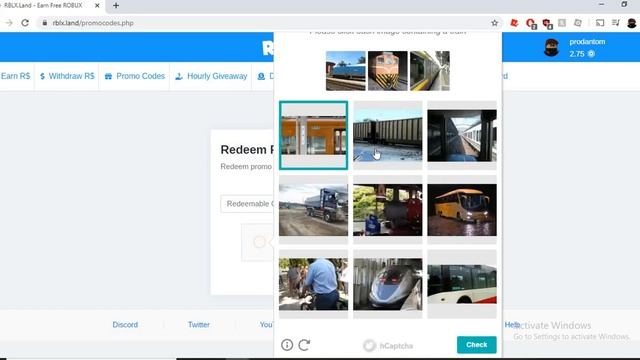Open the media playlist control icon

click(x=616, y=23)
